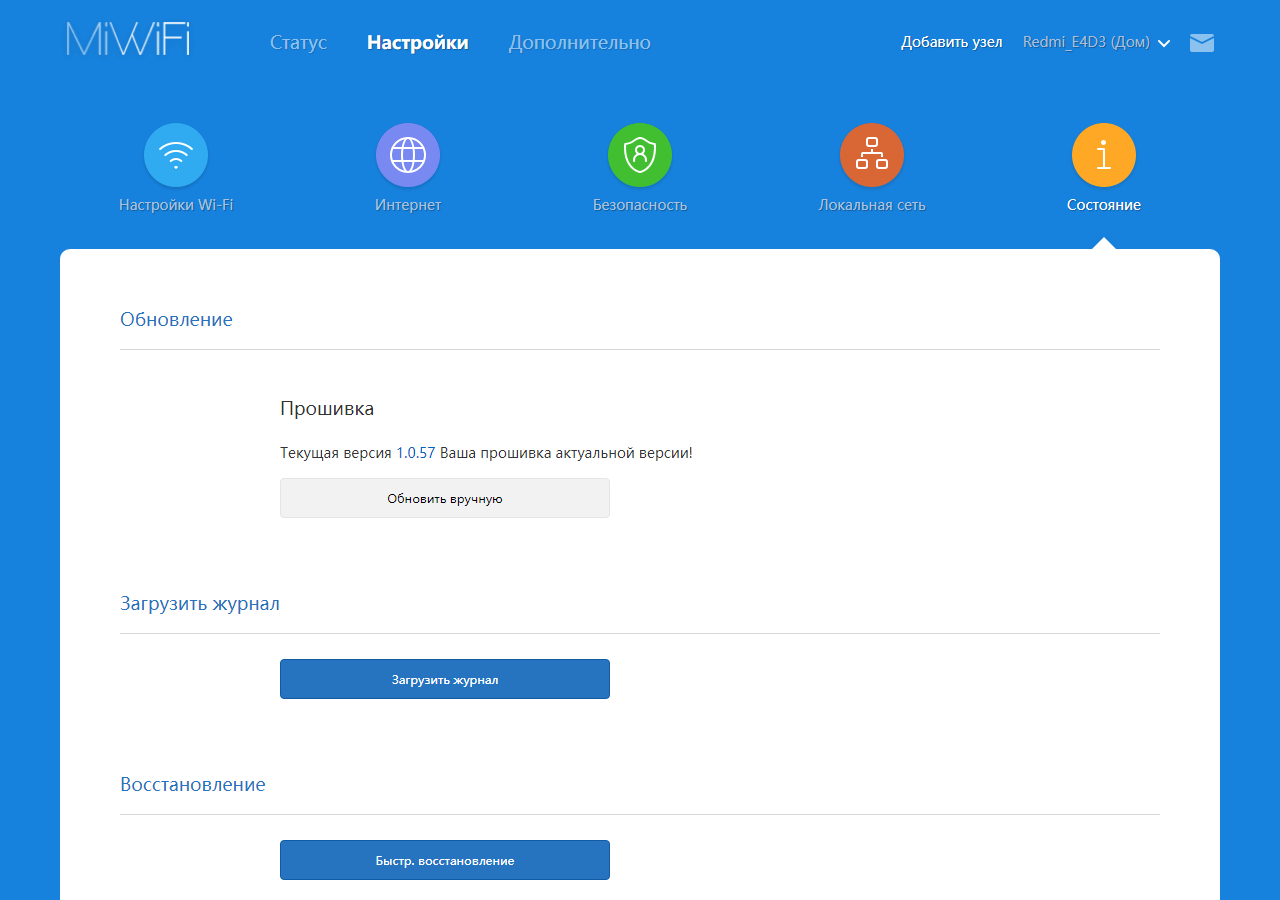1280x900 pixels.
Task: Click the MiWiFi logo
Action: pos(128,38)
